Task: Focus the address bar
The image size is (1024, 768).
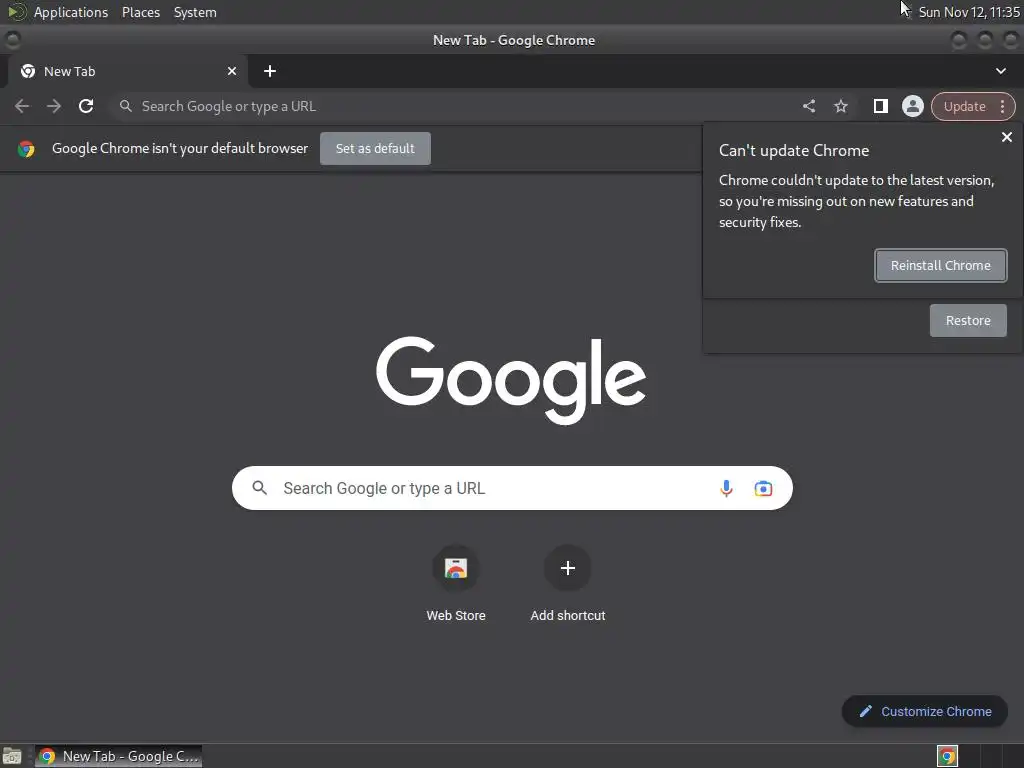Action: point(457,106)
